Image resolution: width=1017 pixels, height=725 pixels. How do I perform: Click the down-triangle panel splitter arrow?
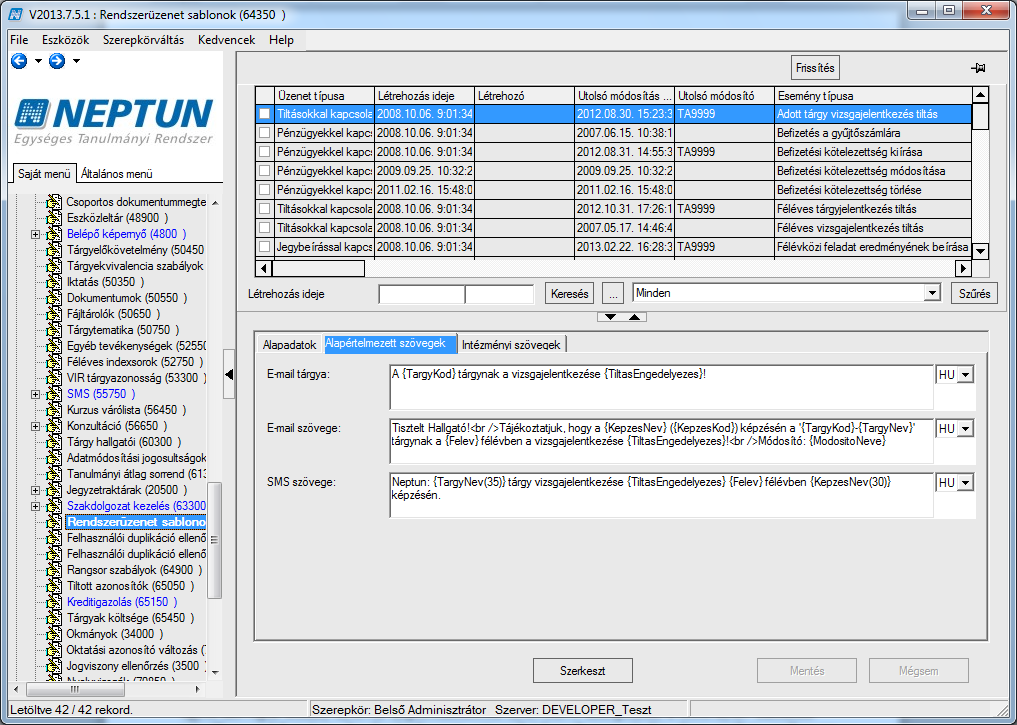coord(610,317)
